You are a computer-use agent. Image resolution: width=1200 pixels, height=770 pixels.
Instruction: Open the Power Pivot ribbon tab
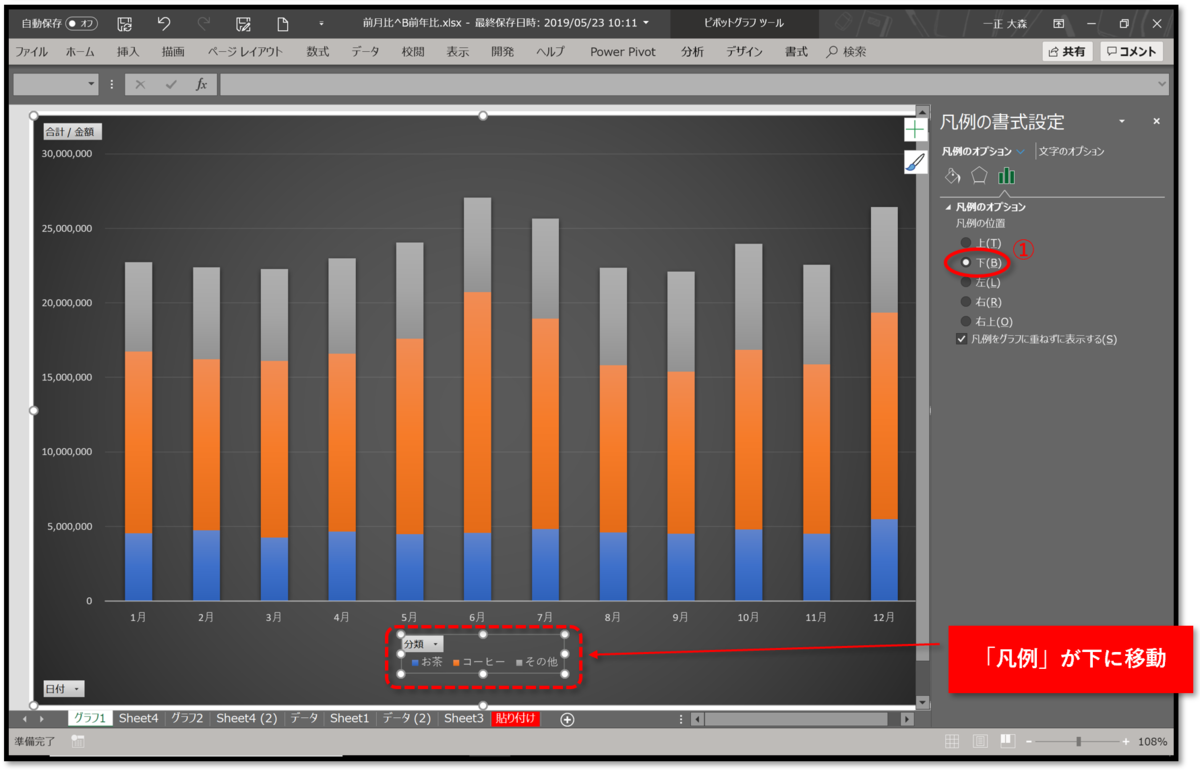tap(623, 52)
